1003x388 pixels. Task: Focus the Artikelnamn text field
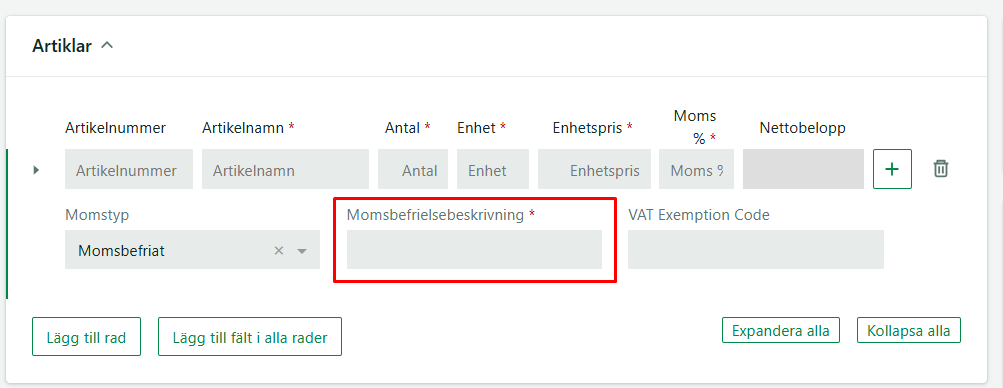285,169
